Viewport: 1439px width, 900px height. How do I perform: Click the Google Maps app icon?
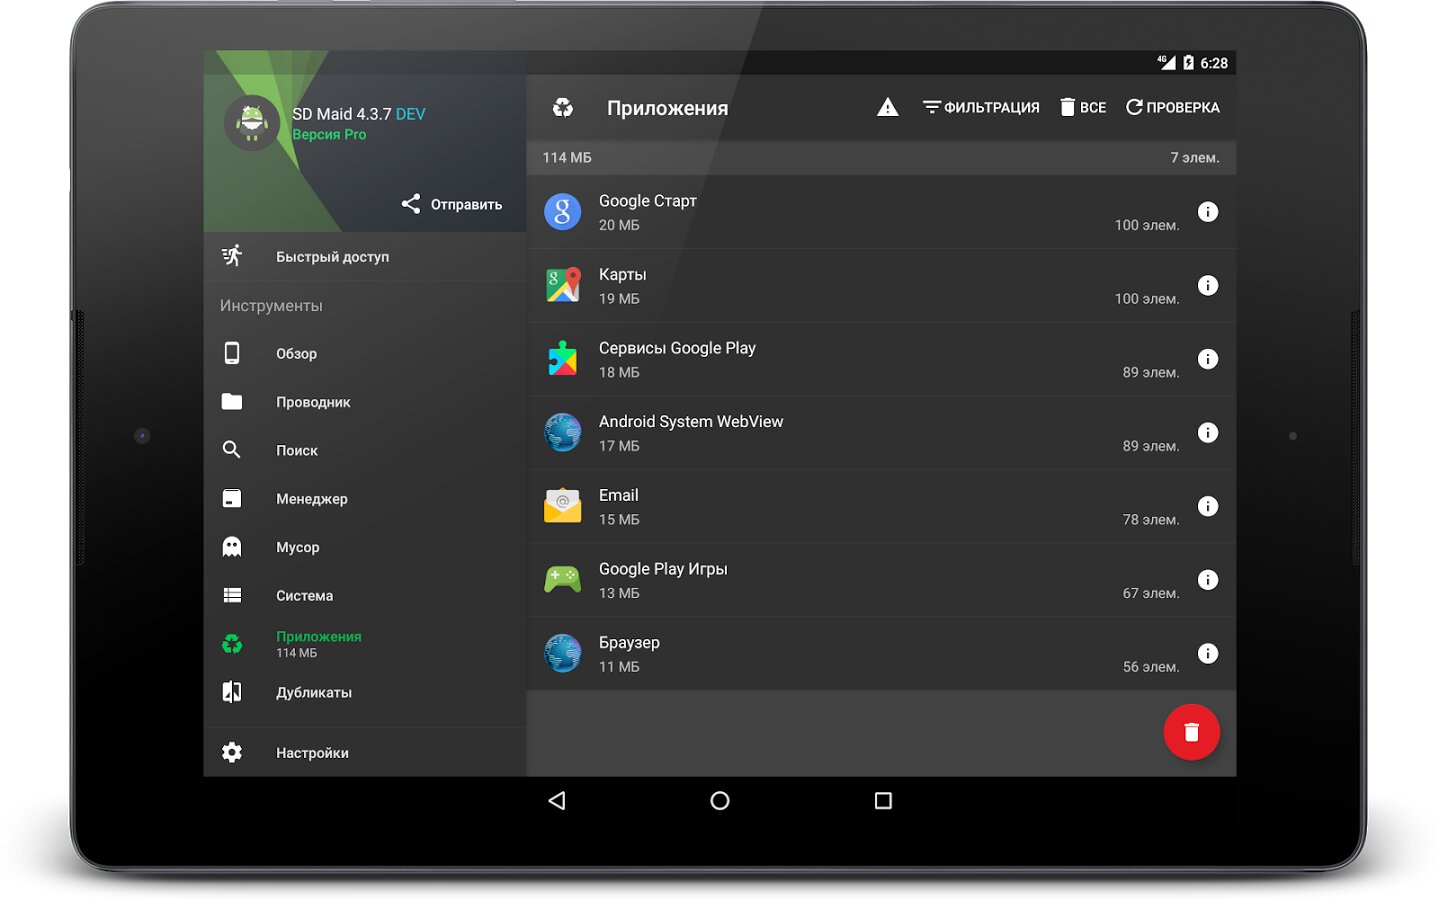pos(563,286)
